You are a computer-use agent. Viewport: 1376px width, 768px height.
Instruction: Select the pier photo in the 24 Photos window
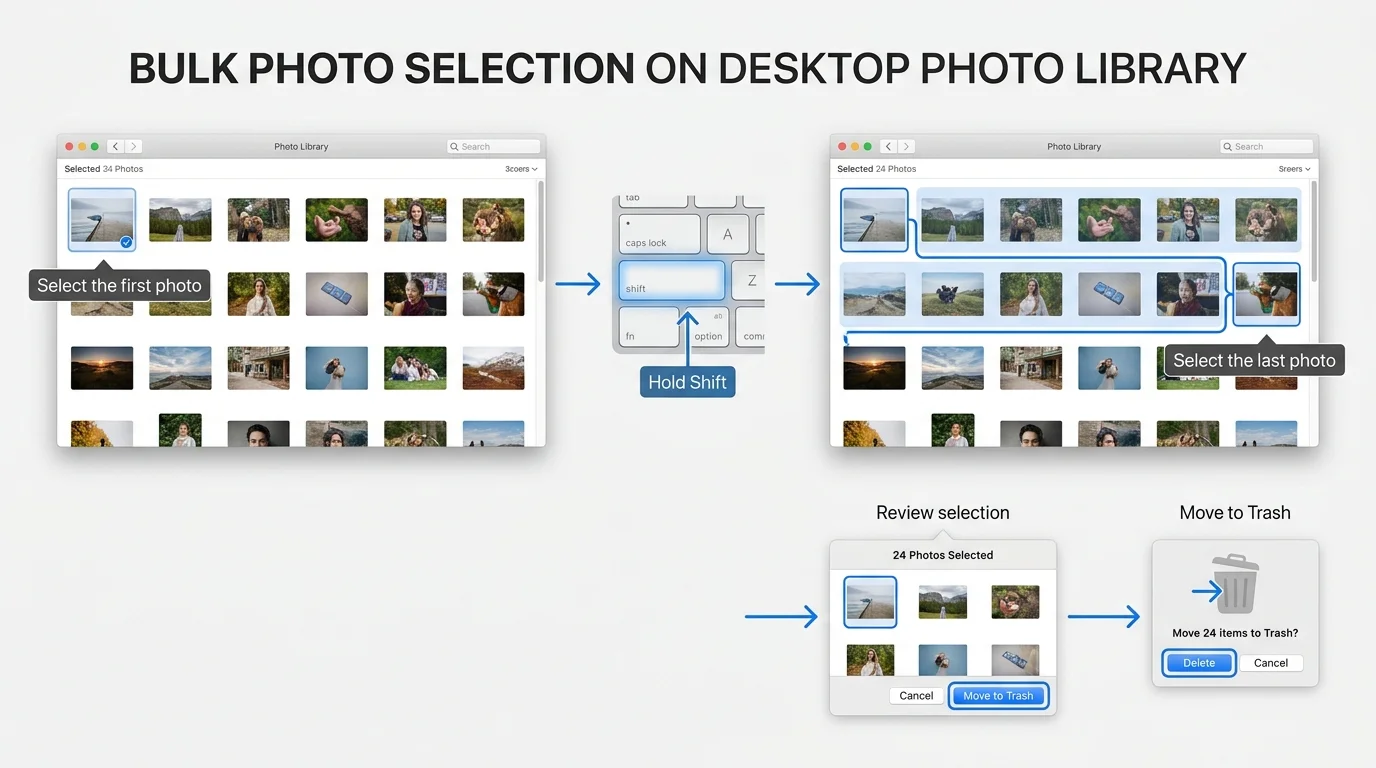point(874,220)
